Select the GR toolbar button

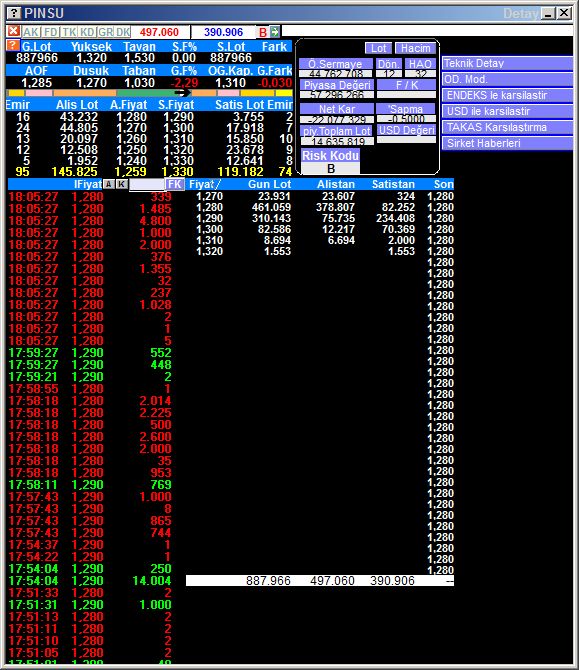click(x=105, y=32)
